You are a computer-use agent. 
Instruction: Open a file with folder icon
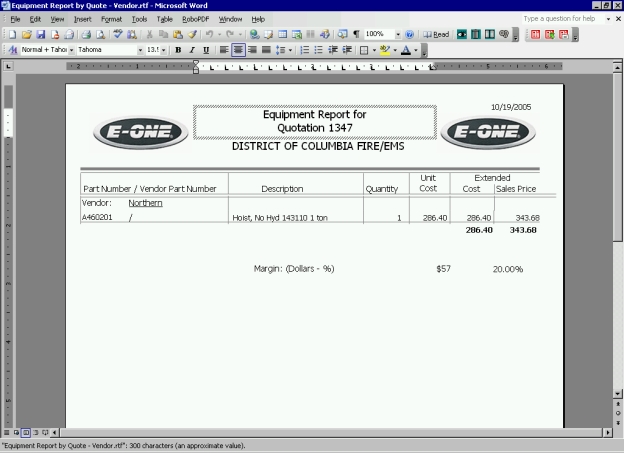pos(26,35)
